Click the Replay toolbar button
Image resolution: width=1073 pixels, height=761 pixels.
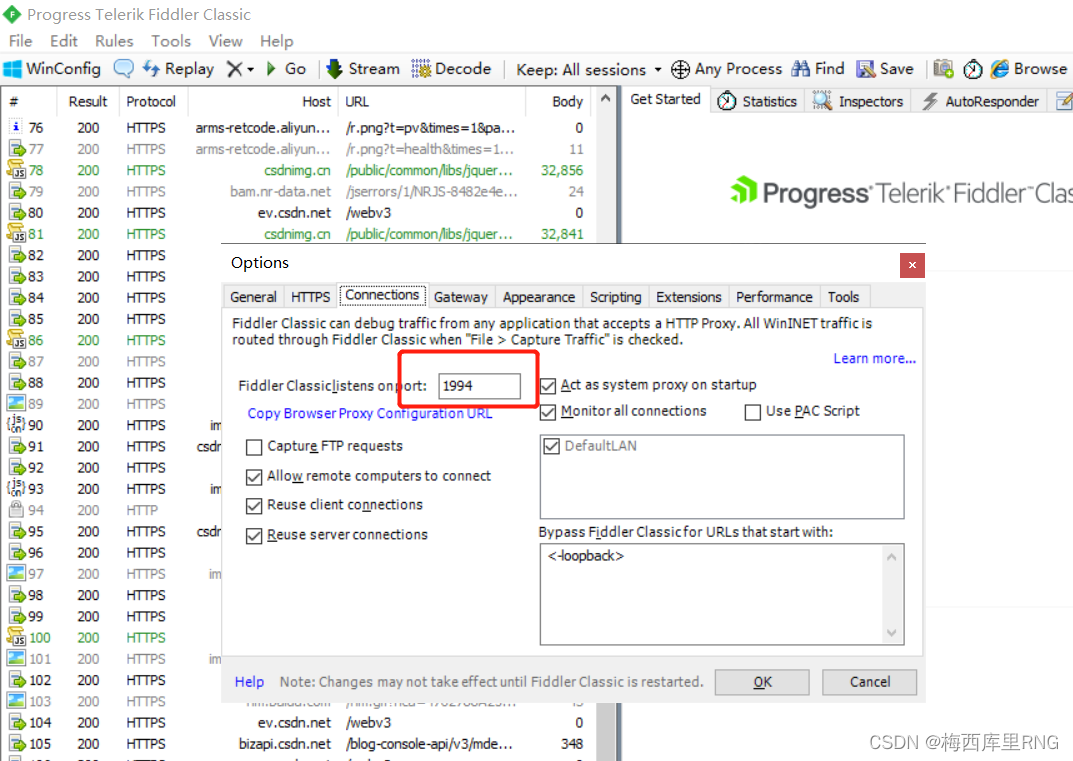pos(178,69)
